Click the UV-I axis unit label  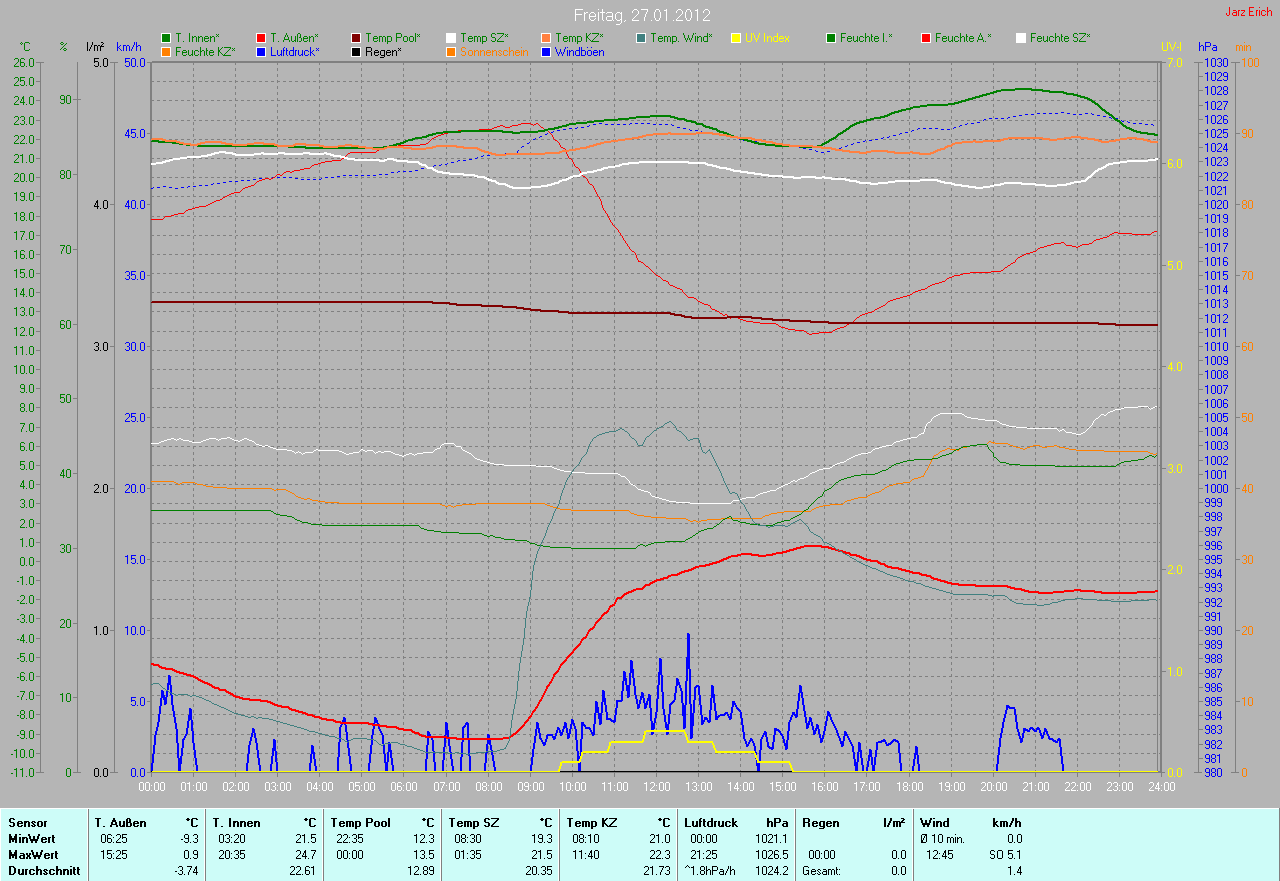(1170, 47)
